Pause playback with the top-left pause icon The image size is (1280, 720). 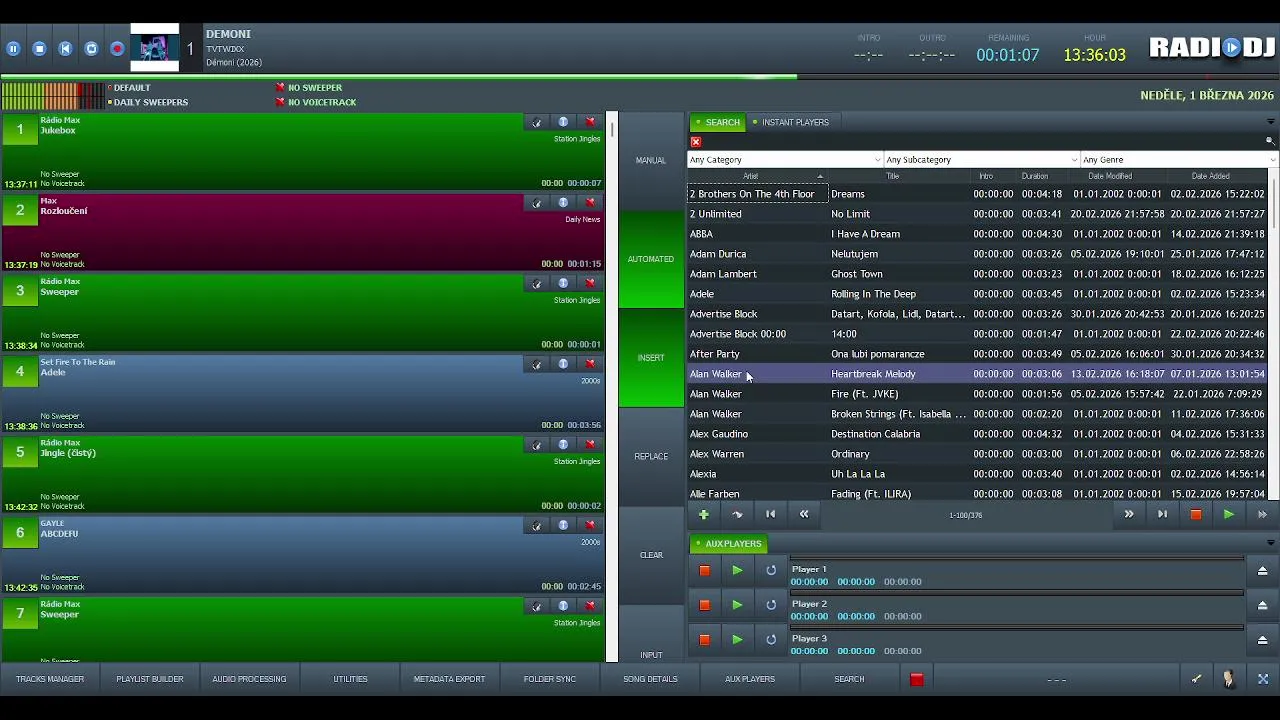click(13, 48)
